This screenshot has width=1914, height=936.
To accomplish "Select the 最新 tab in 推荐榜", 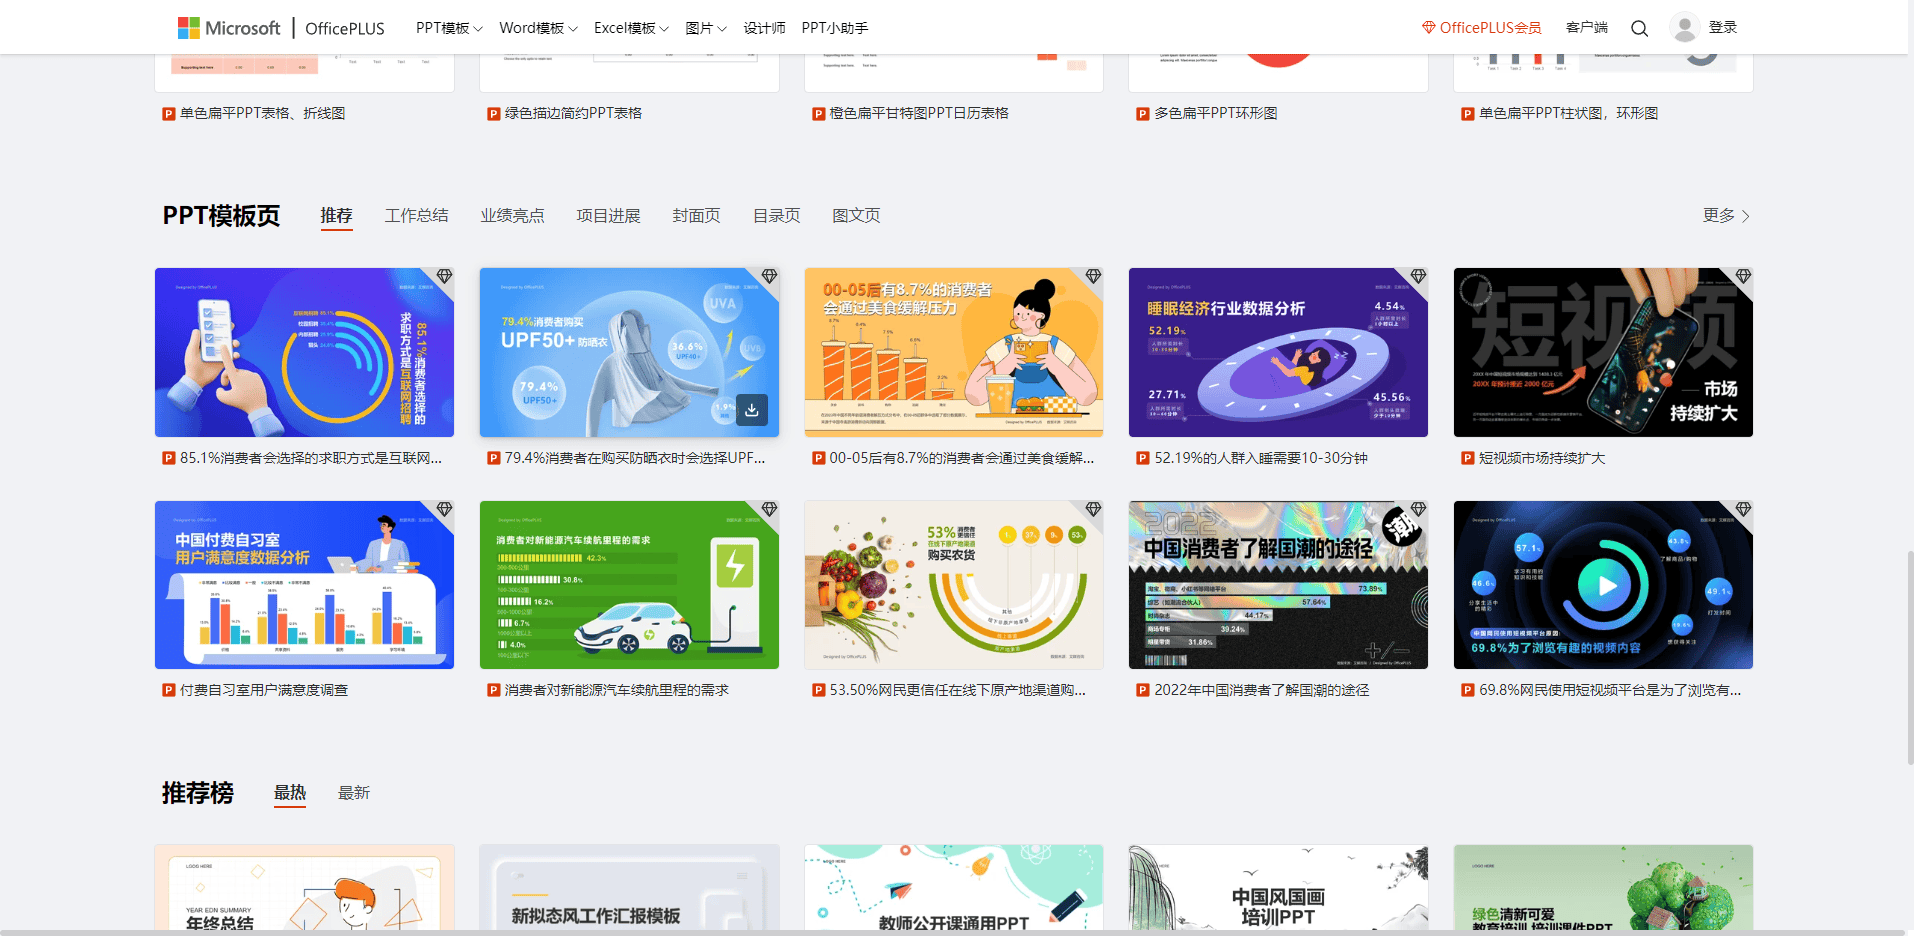I will [x=354, y=792].
